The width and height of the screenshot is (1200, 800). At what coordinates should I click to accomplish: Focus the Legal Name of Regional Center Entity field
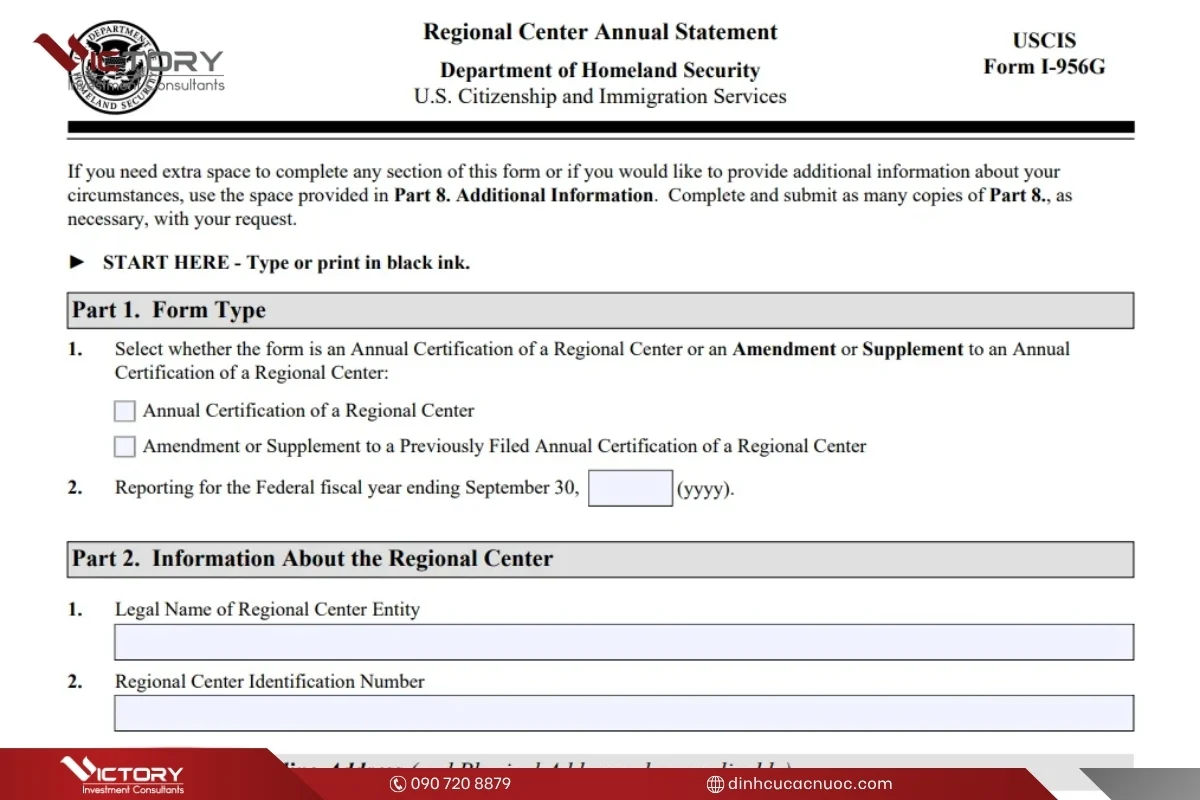[623, 642]
